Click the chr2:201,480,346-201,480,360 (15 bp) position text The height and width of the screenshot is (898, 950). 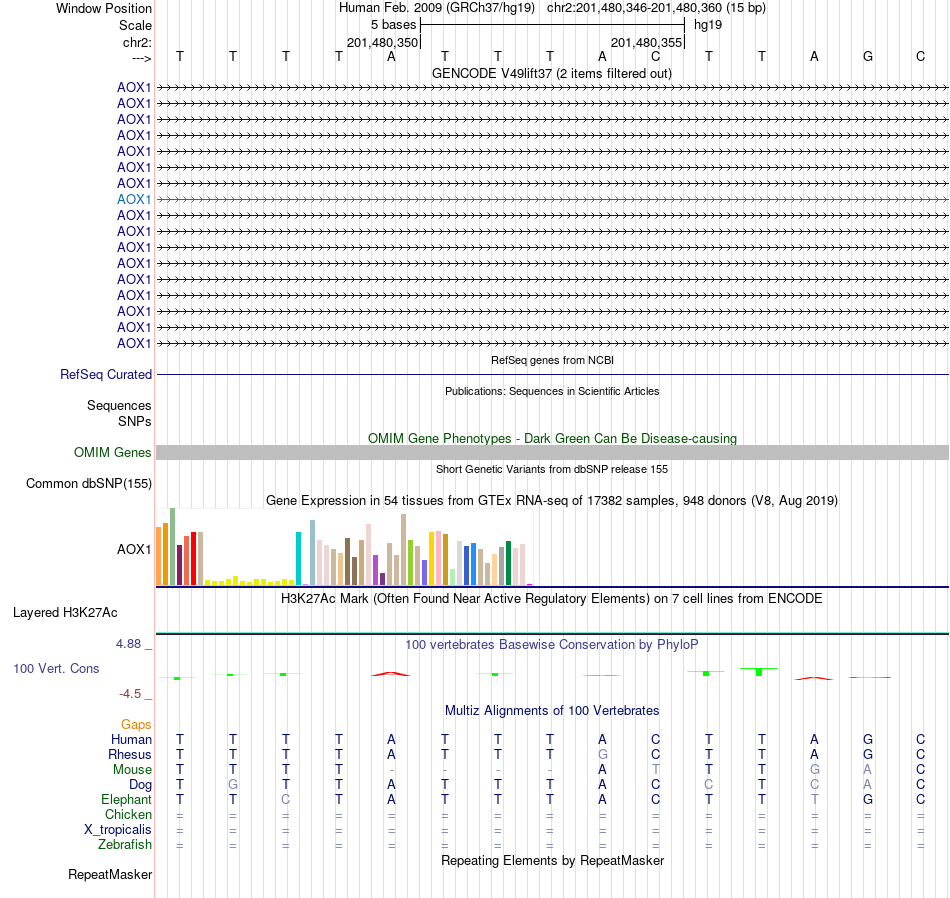(x=656, y=8)
